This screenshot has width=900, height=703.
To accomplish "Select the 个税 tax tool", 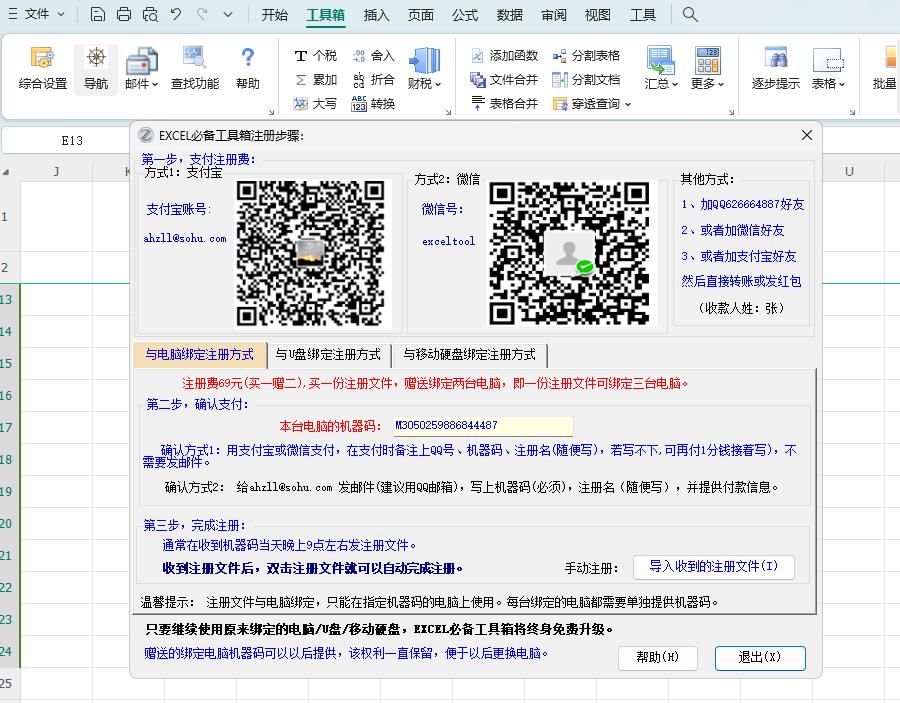I will [x=316, y=56].
